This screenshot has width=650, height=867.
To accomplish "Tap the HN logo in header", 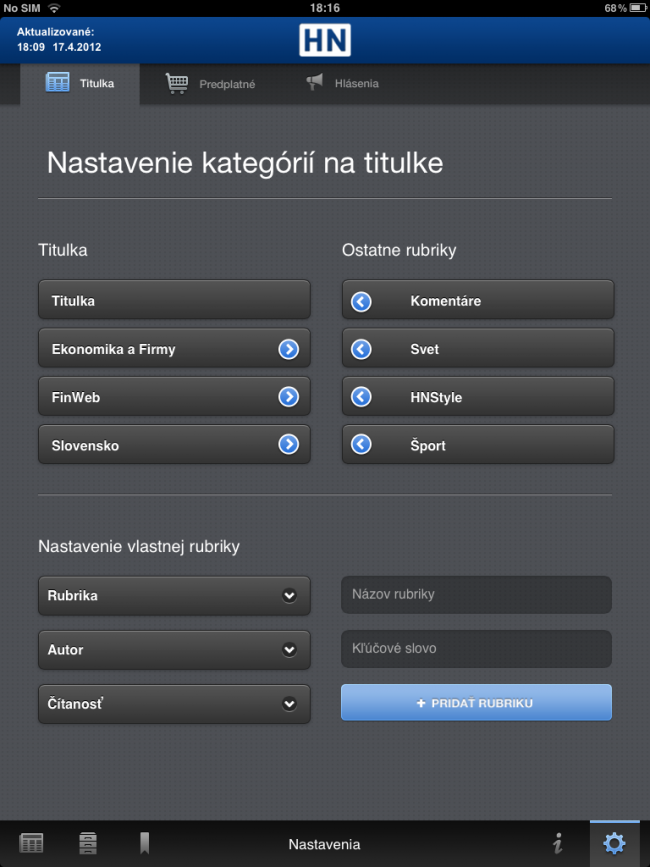I will tap(325, 40).
